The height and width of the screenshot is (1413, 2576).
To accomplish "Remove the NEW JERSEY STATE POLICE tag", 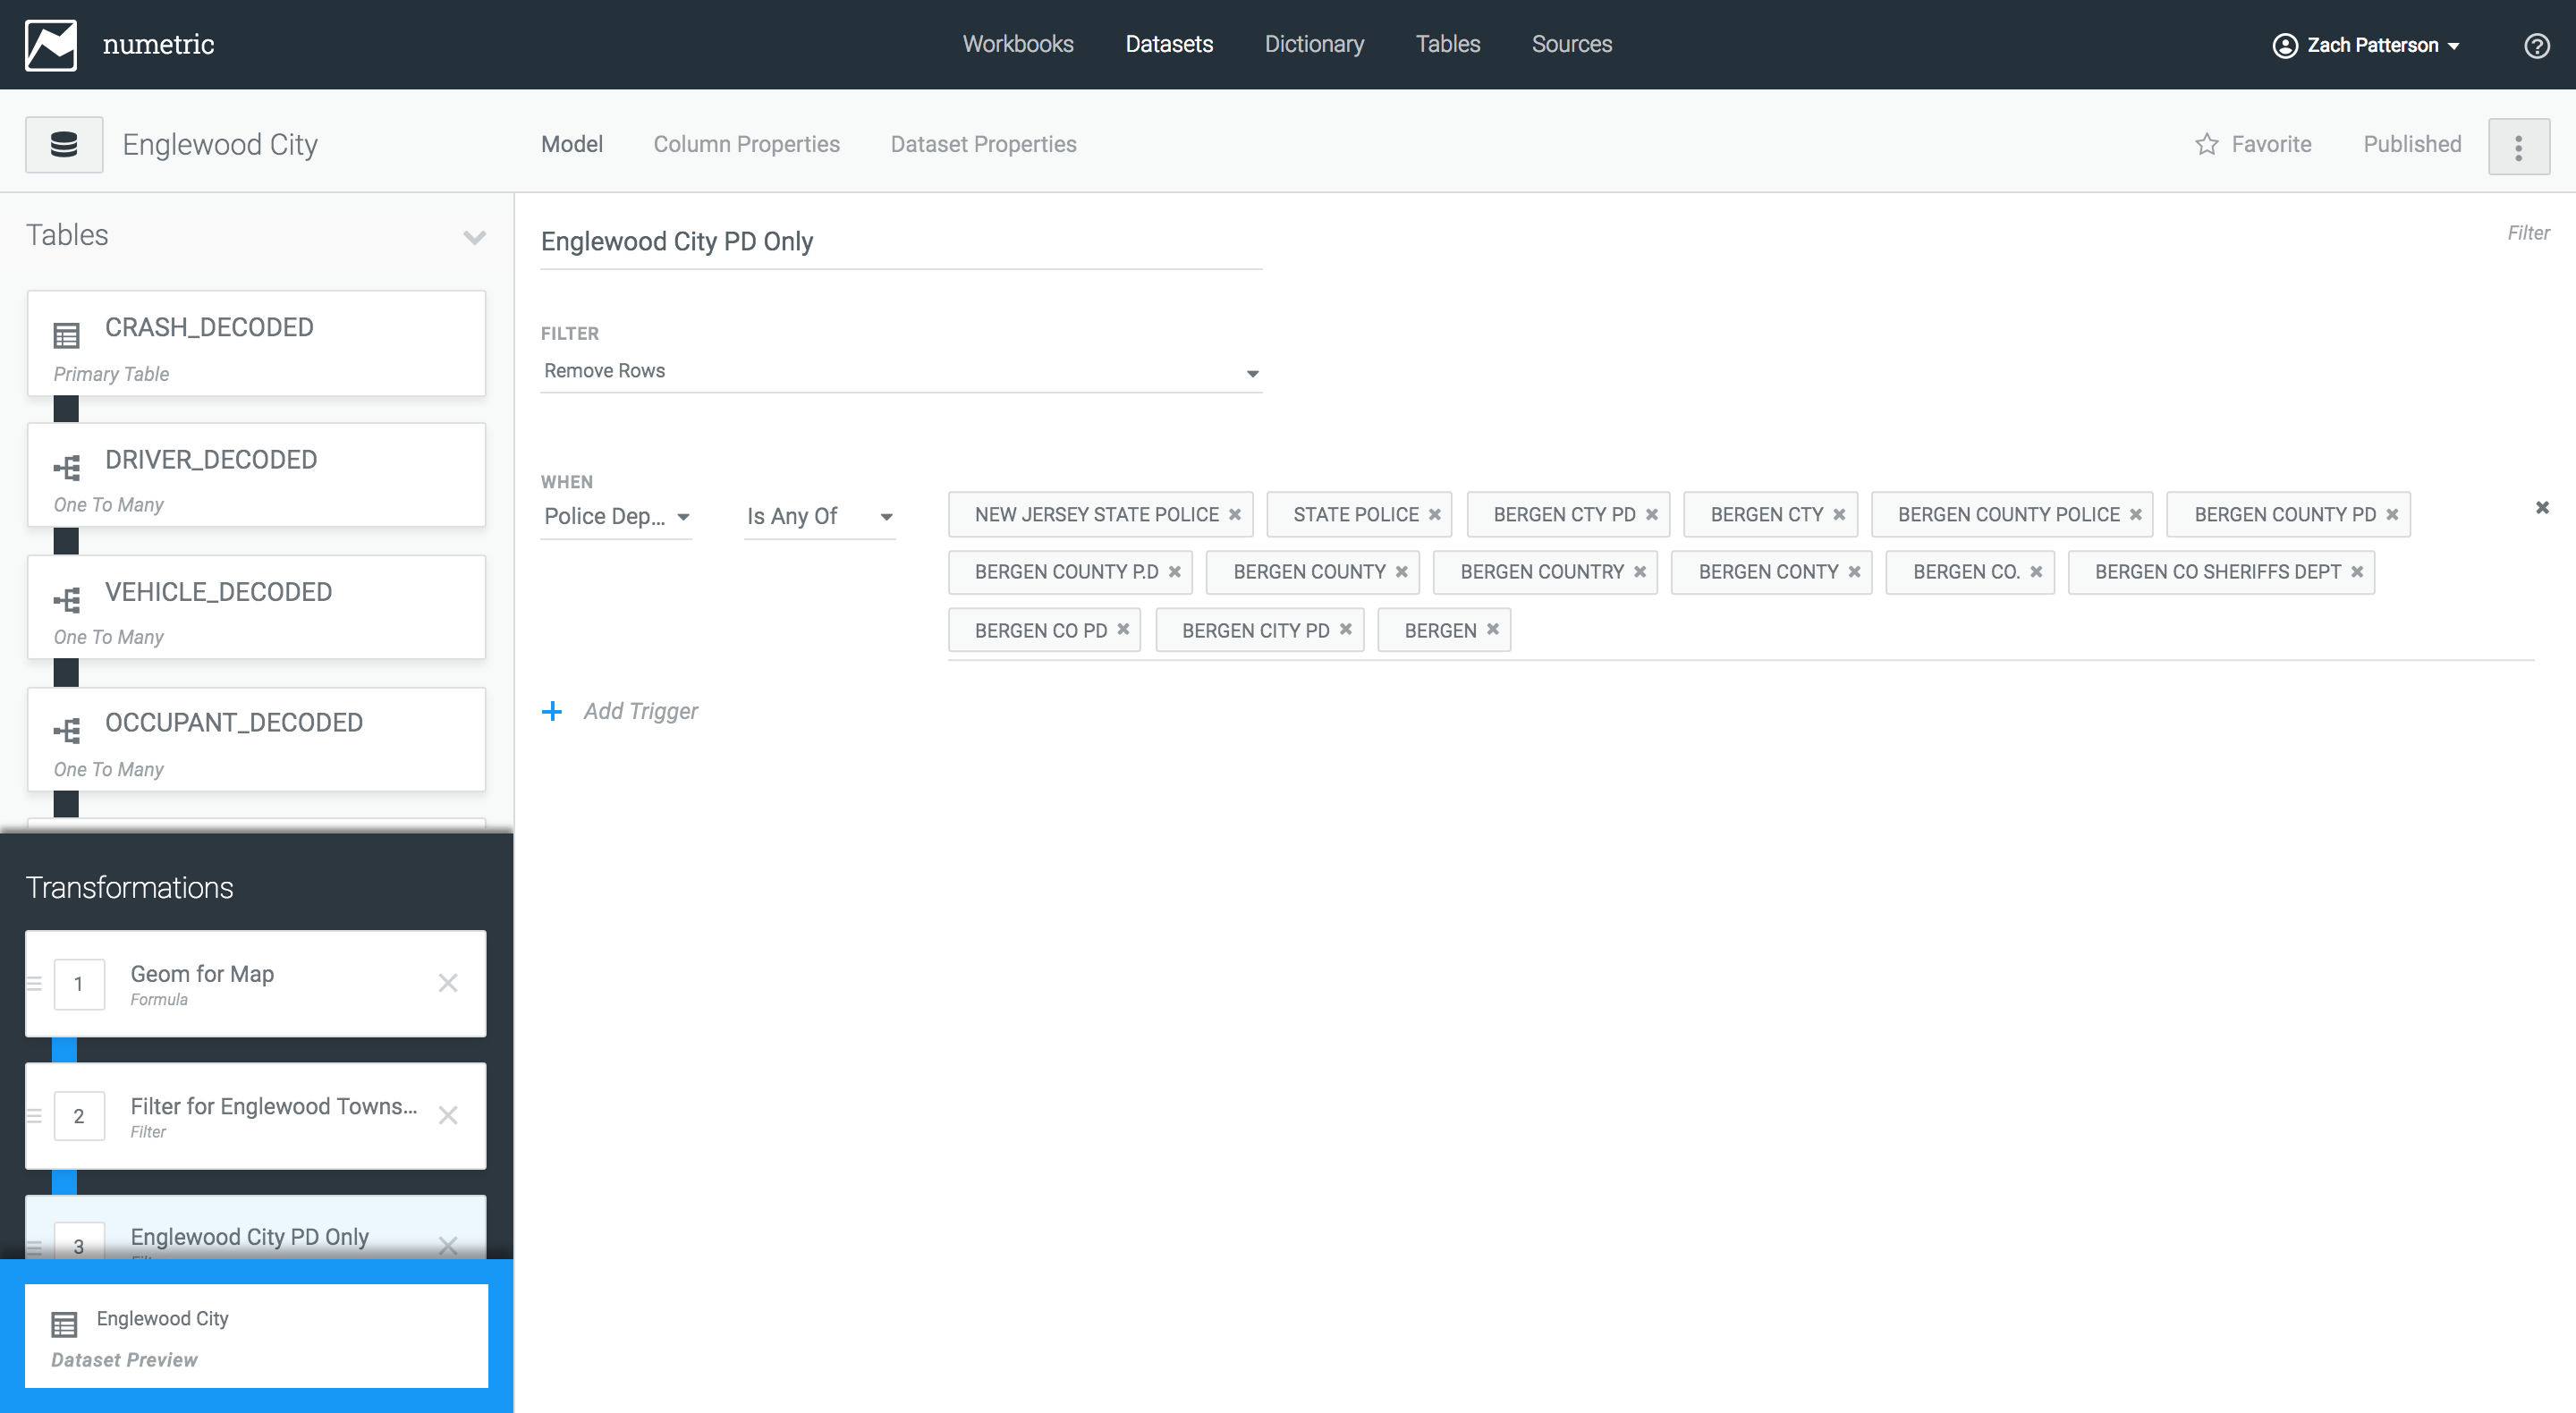I will [x=1235, y=514].
